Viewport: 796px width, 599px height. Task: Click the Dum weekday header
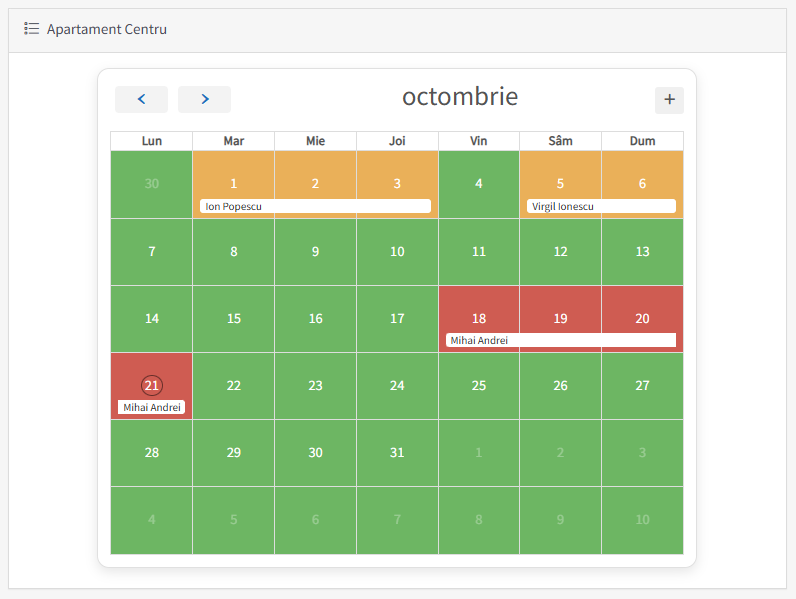point(642,141)
